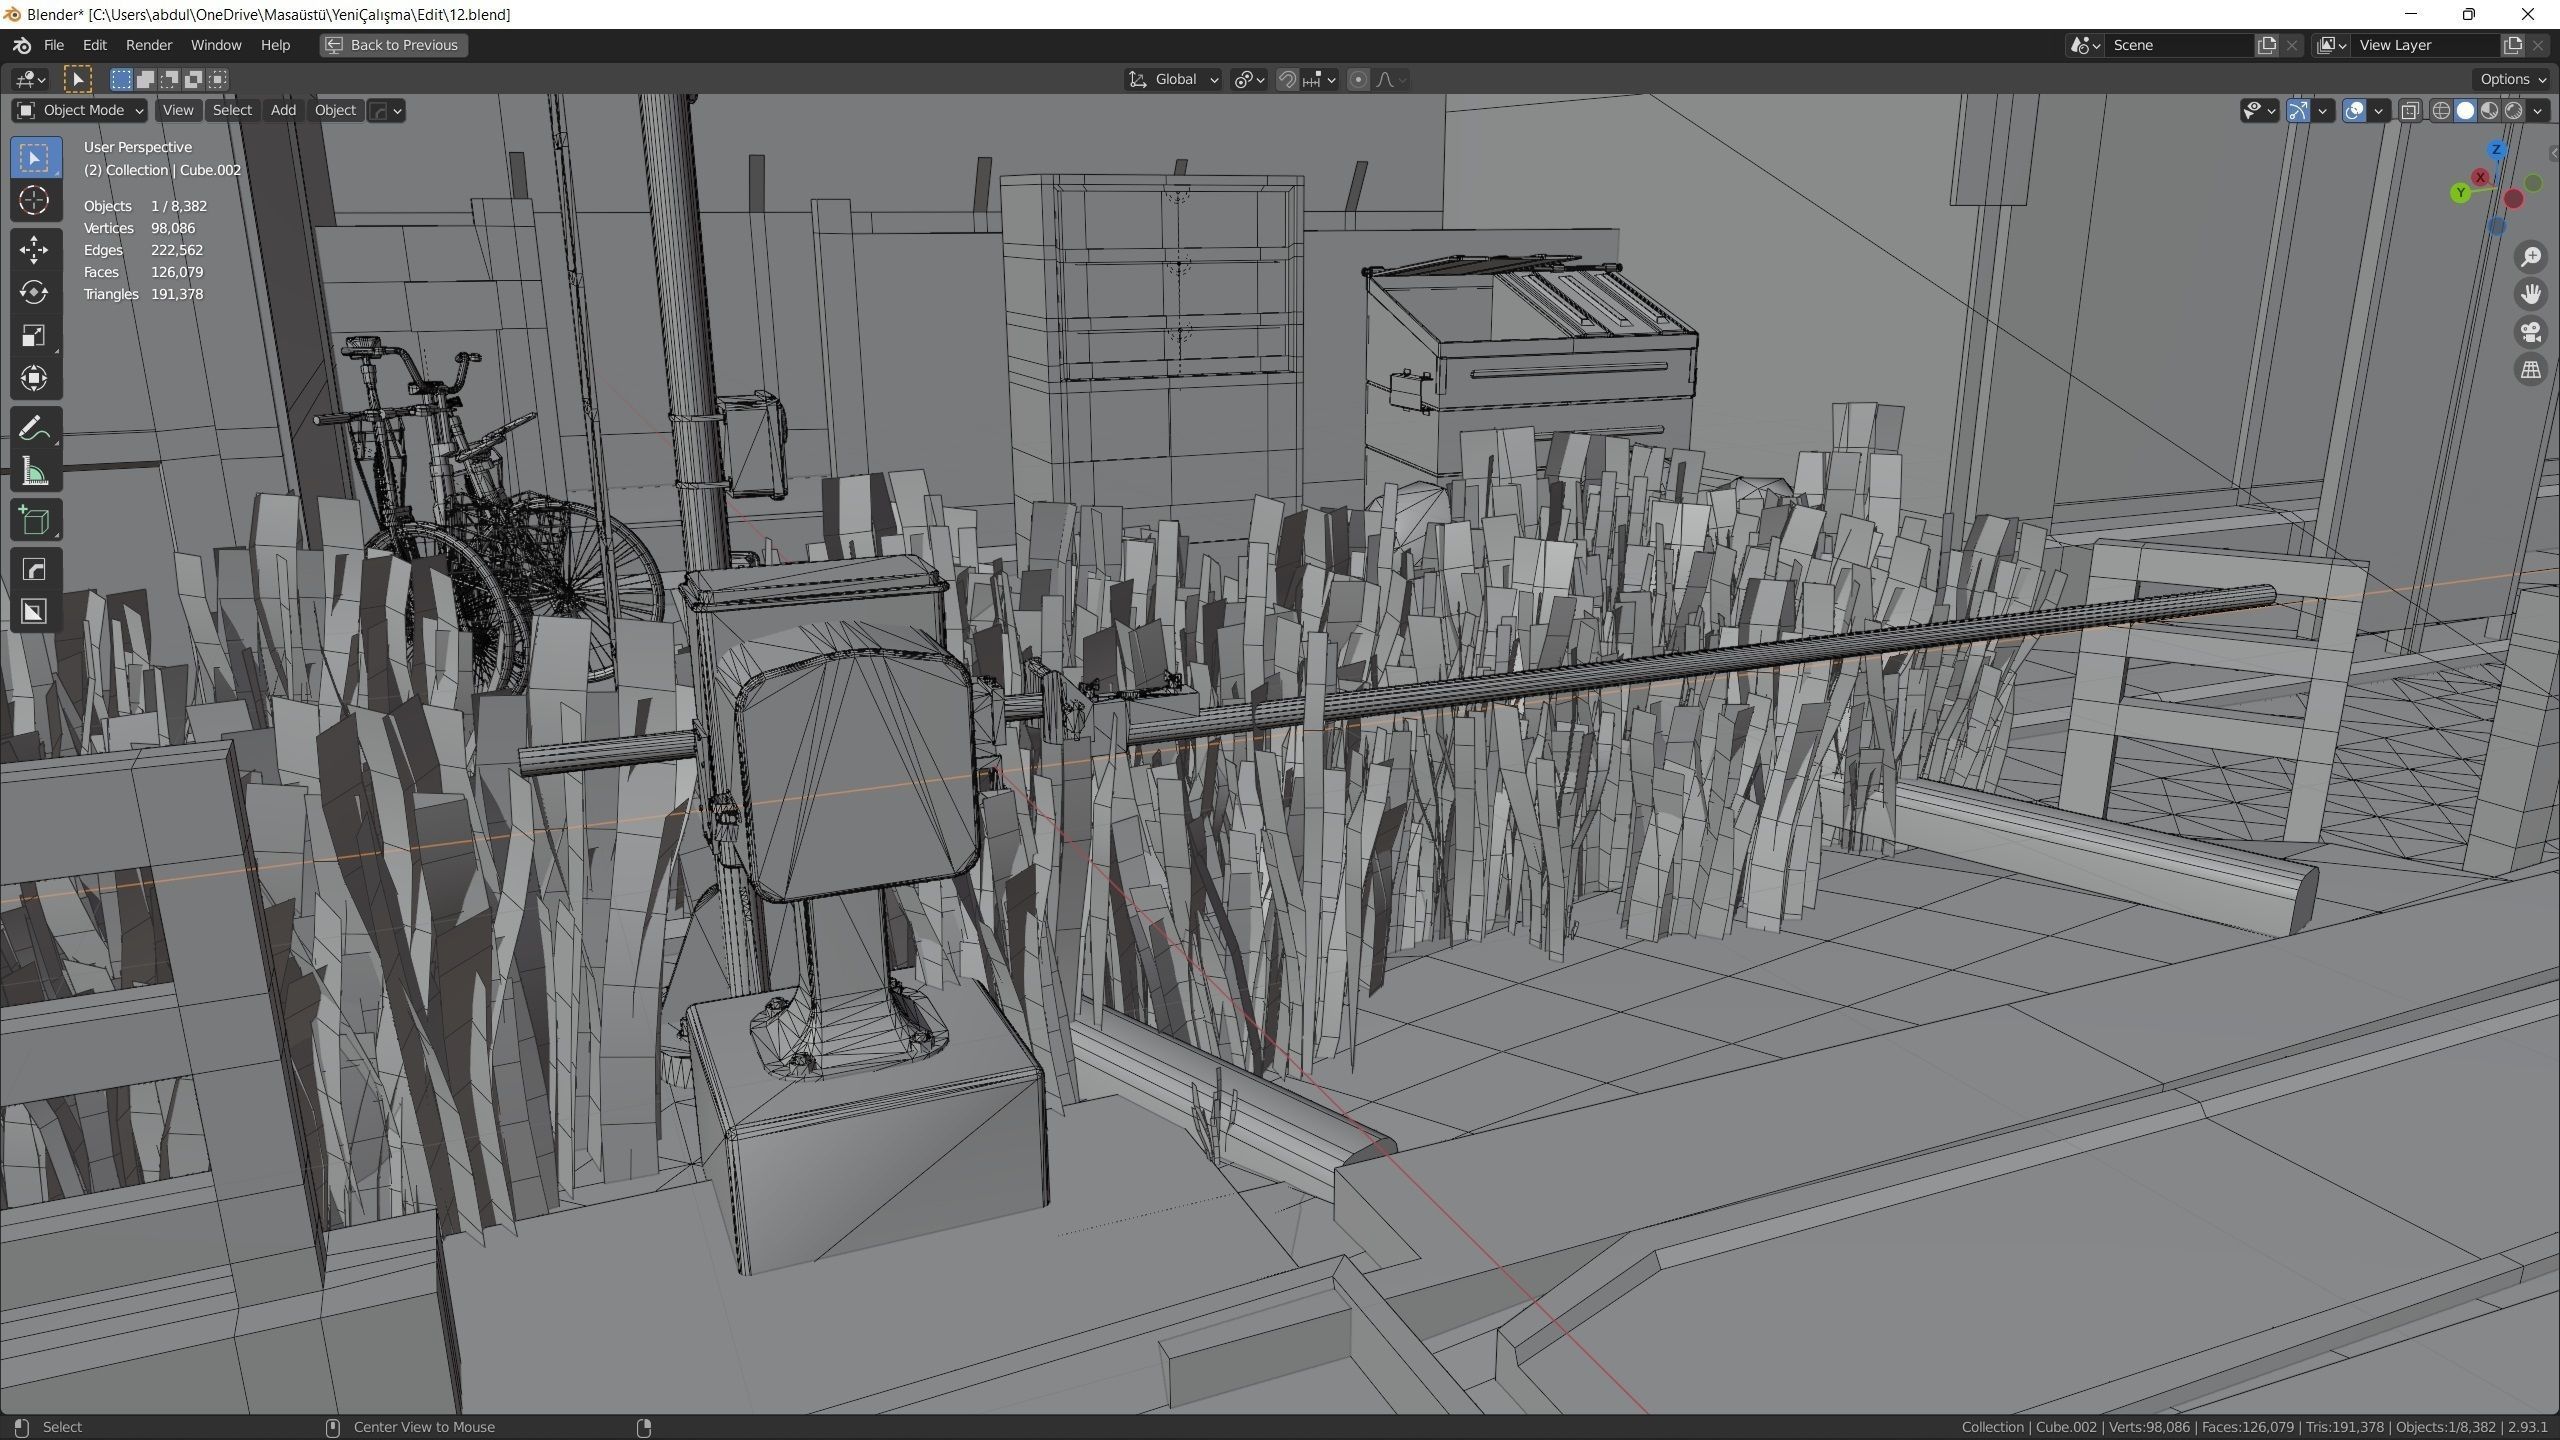Screen dimensions: 2560x1440
Task: Open the Window menu
Action: click(216, 45)
